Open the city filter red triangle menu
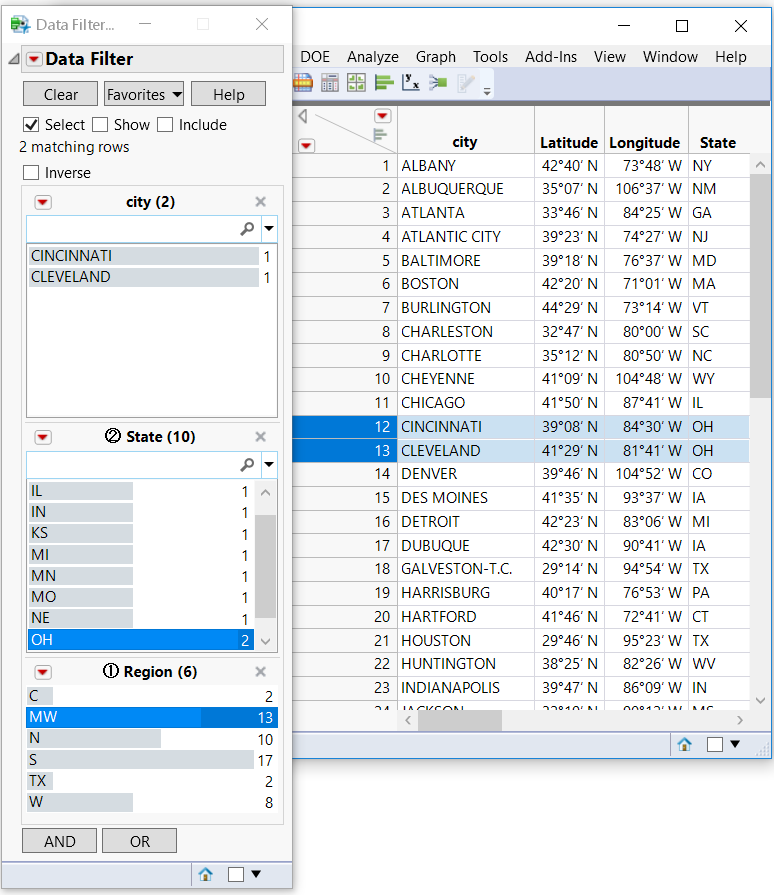774x895 pixels. point(42,202)
